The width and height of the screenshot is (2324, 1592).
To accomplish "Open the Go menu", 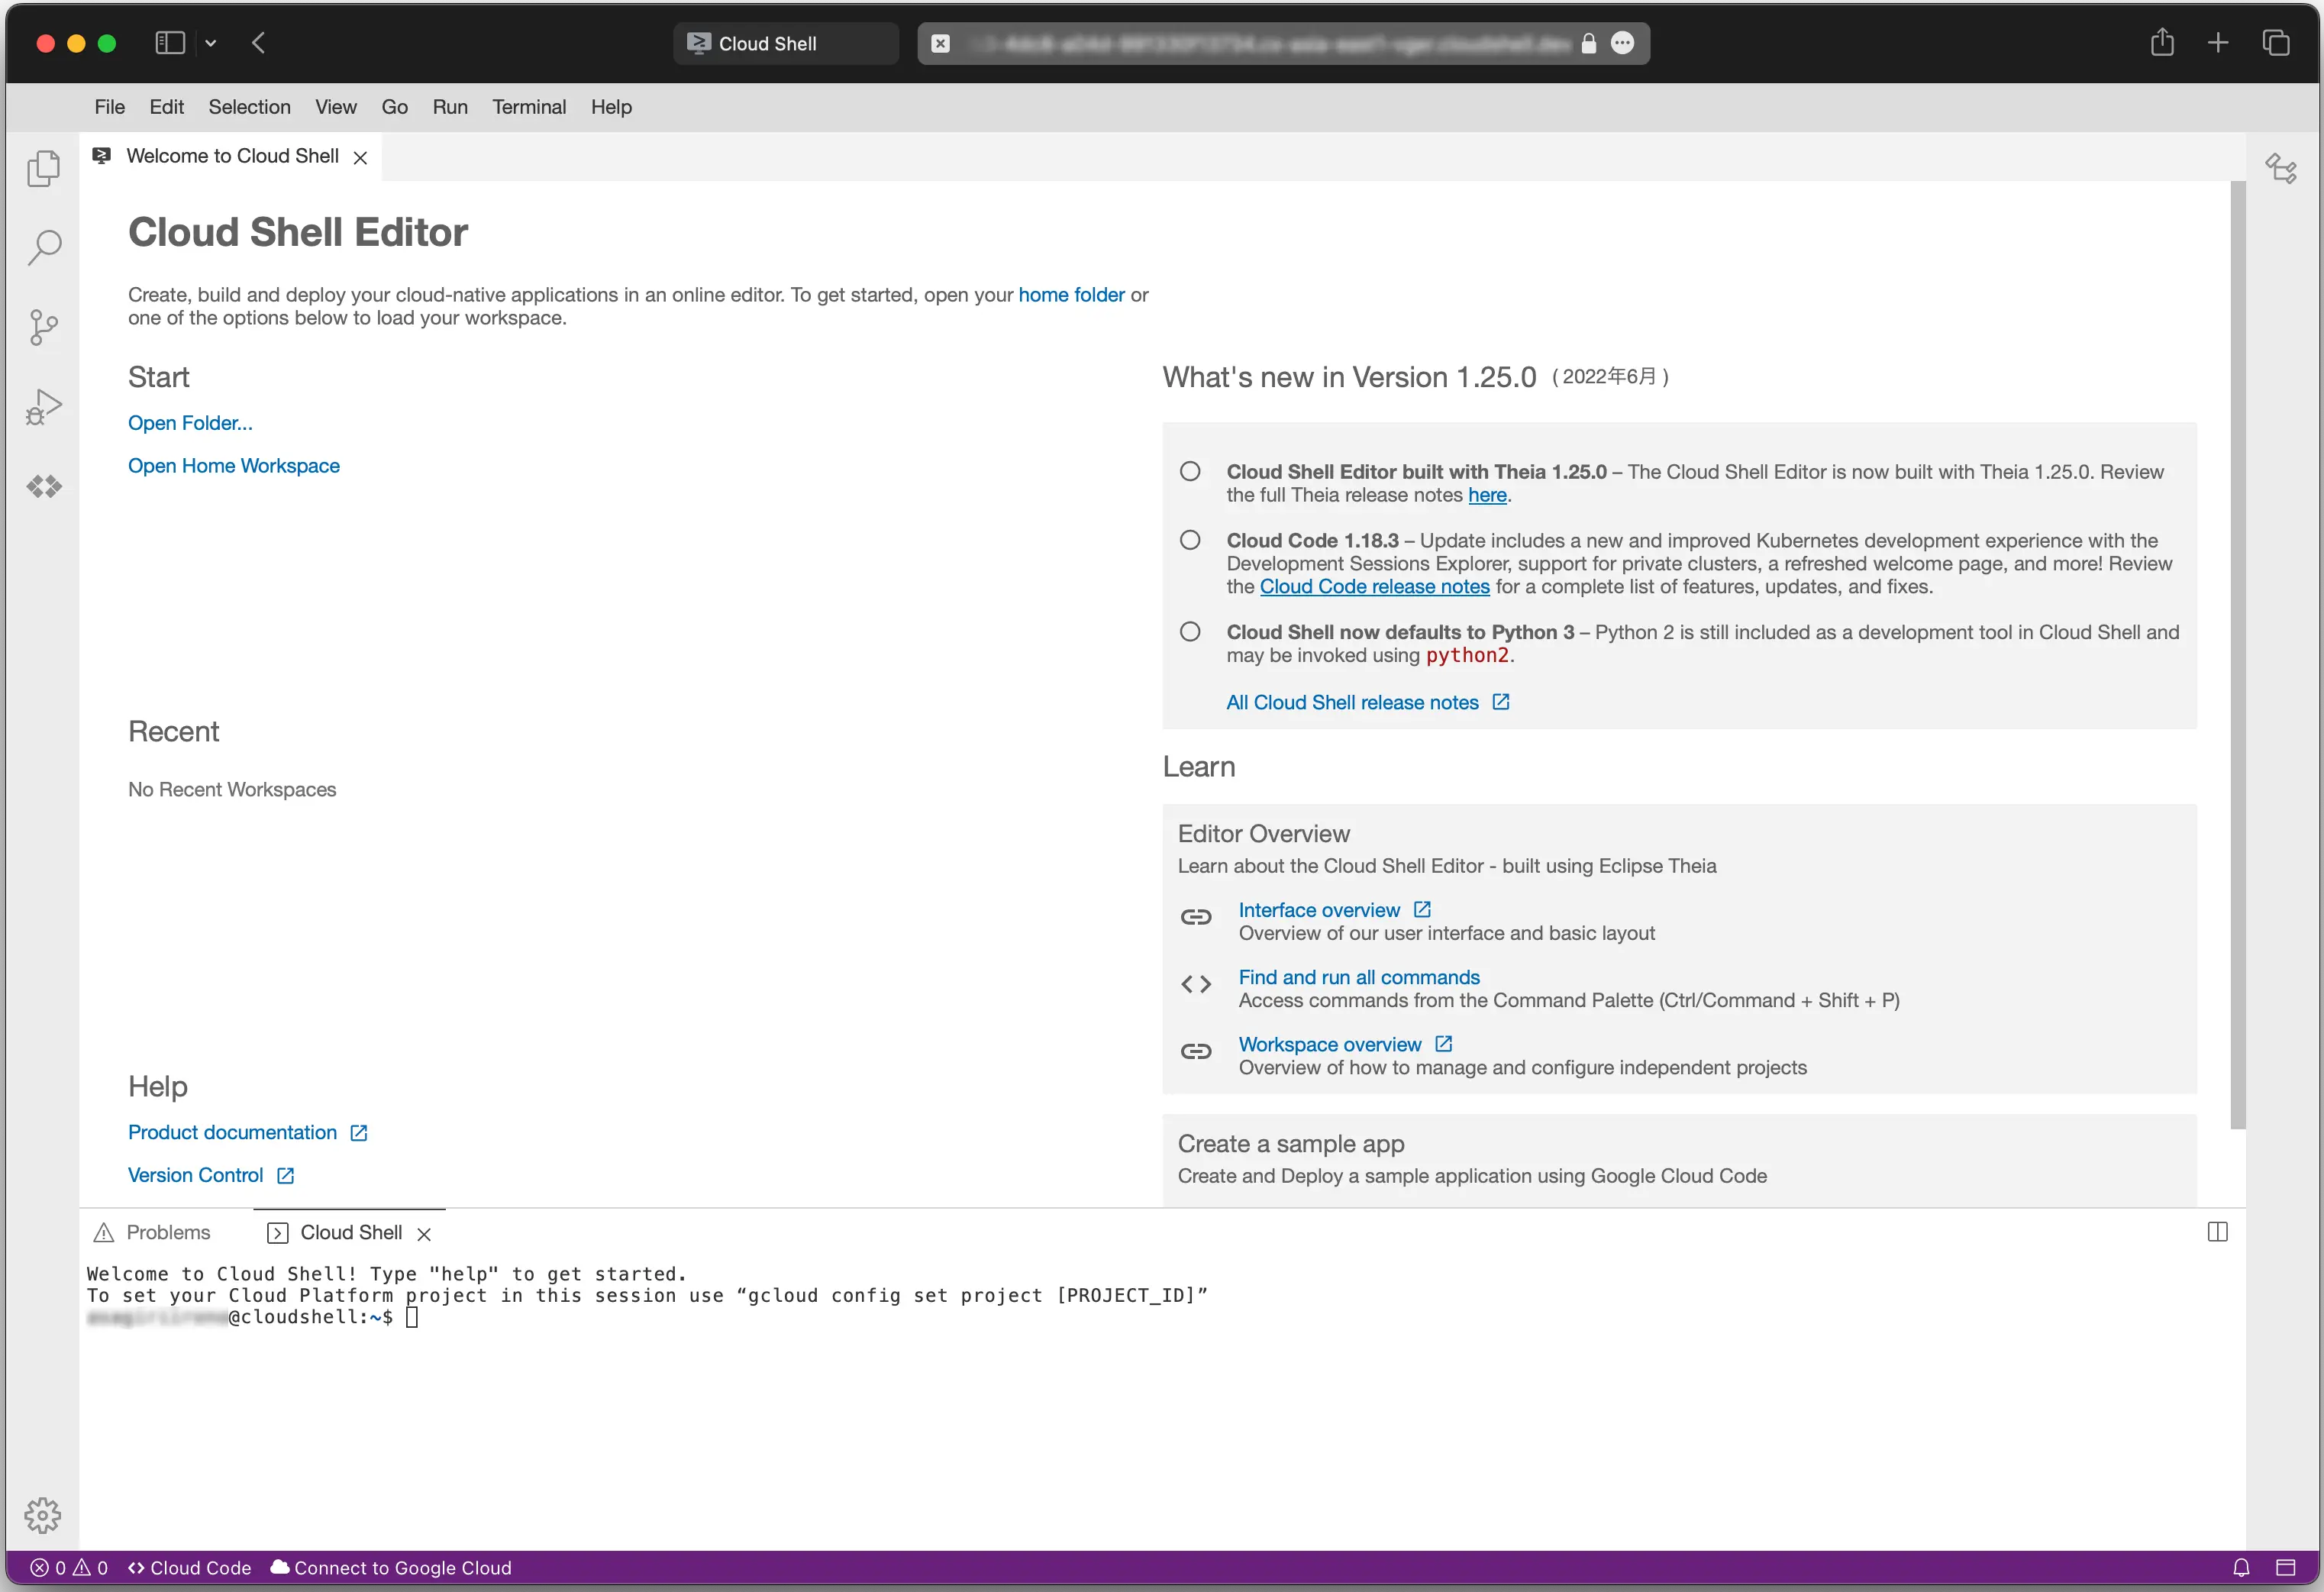I will 394,107.
